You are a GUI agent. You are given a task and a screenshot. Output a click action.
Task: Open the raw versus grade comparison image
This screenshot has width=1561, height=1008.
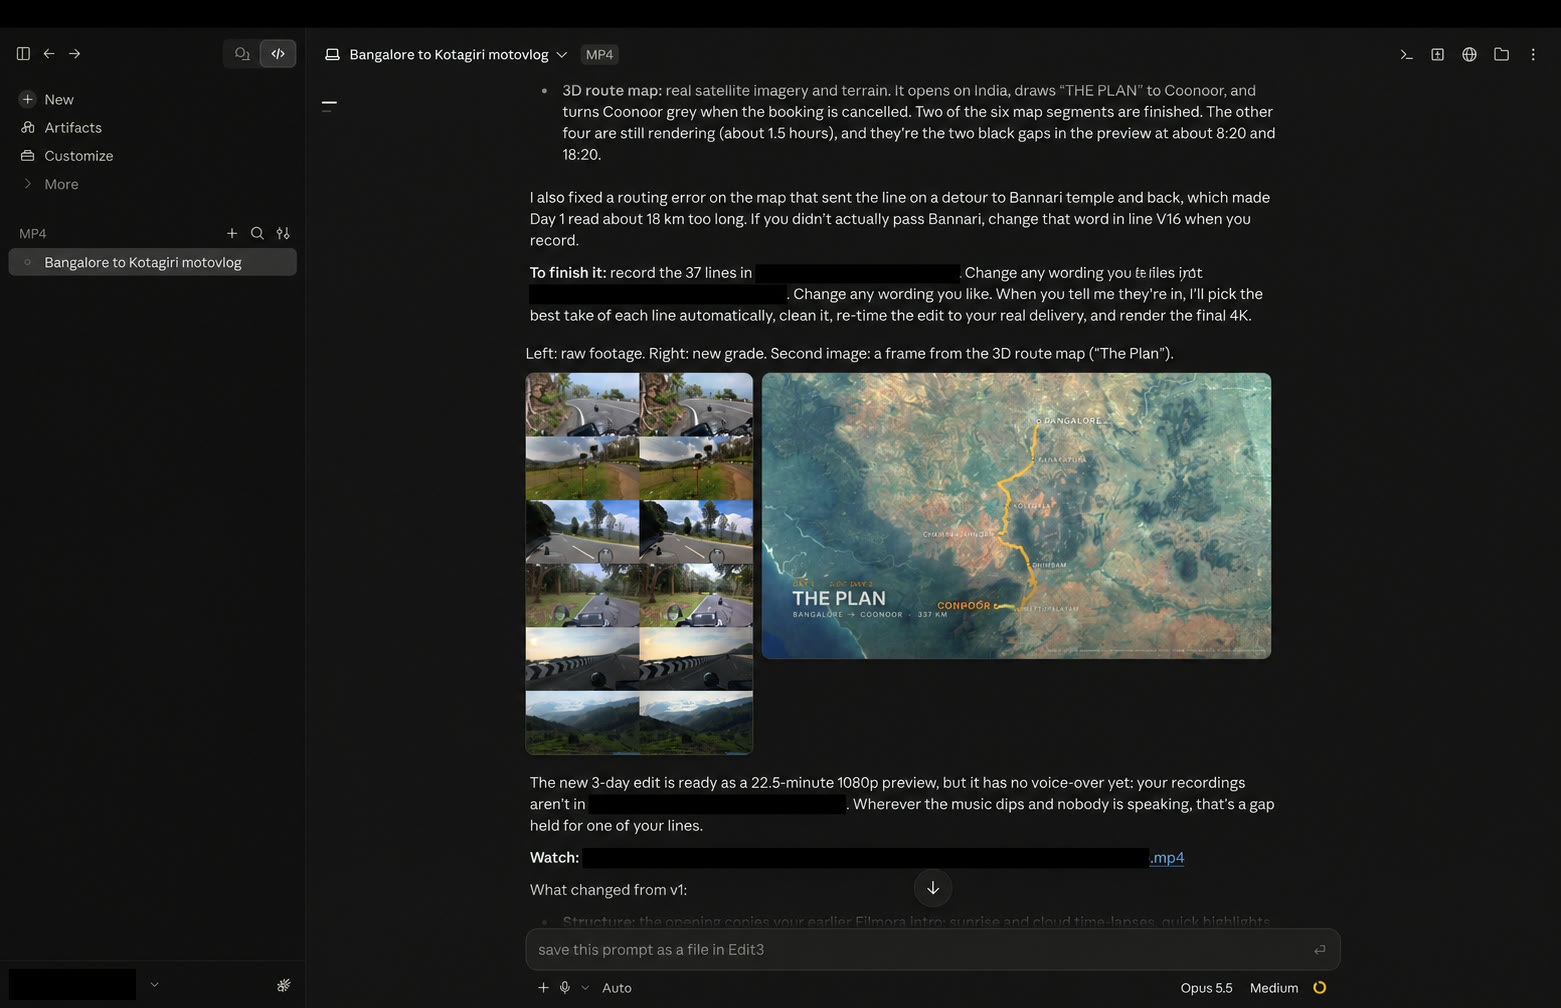pos(639,563)
